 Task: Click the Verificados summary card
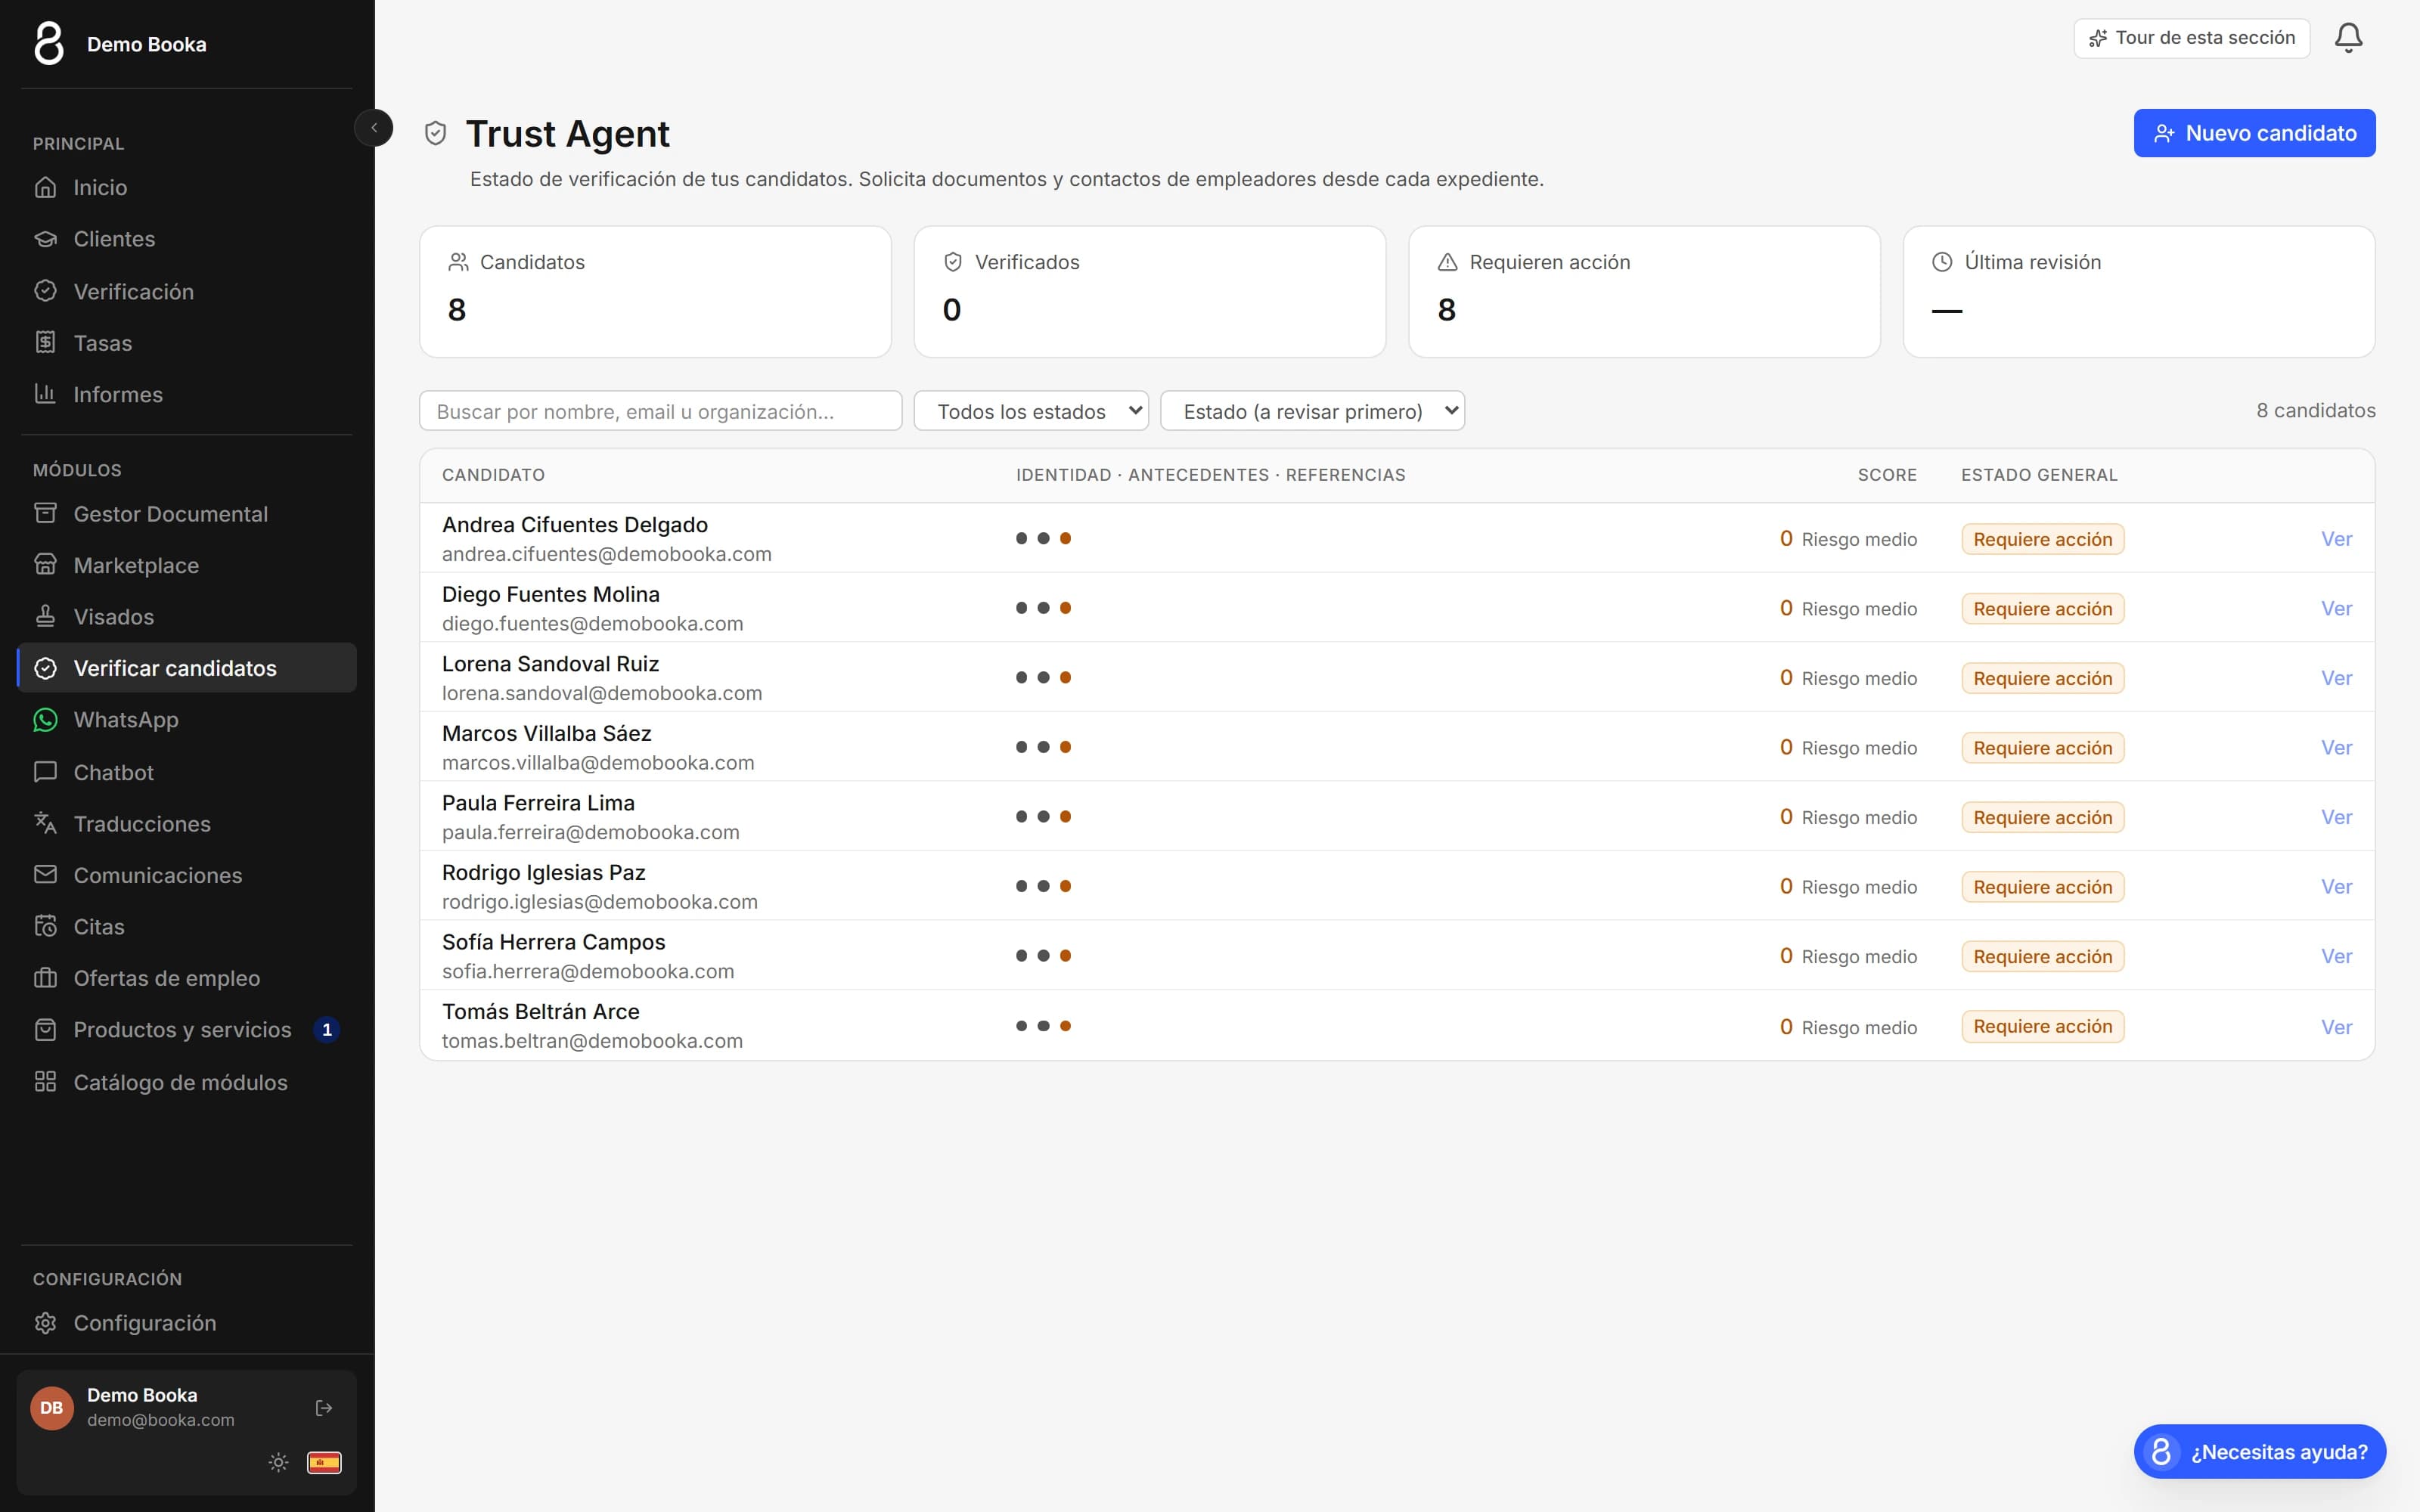click(x=1149, y=291)
